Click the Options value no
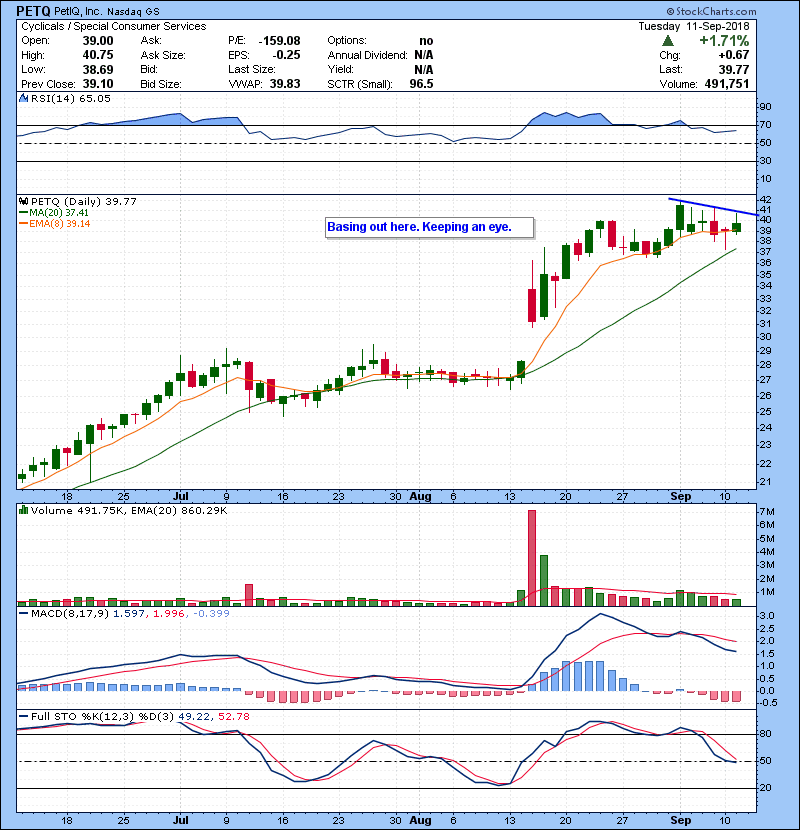 [426, 41]
